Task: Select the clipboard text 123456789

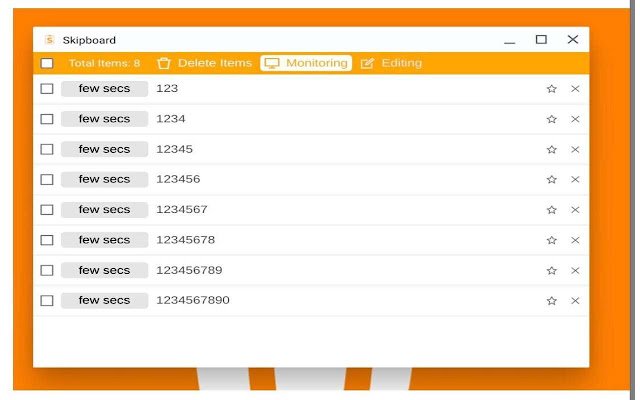Action: (x=189, y=270)
